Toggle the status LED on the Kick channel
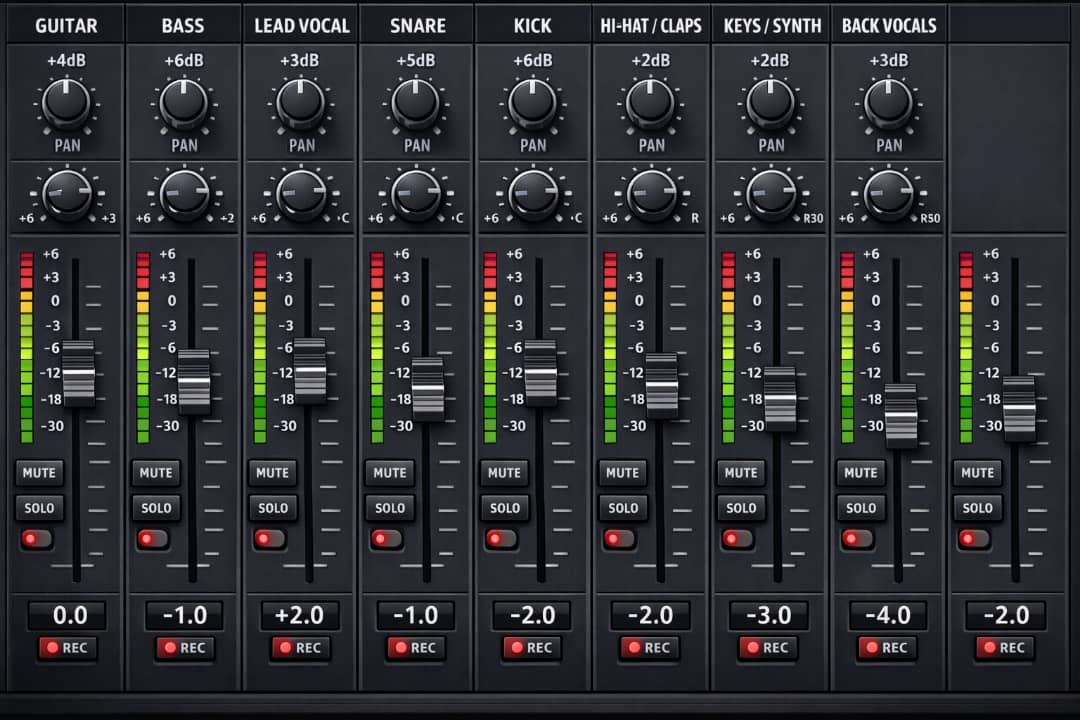 pyautogui.click(x=501, y=540)
